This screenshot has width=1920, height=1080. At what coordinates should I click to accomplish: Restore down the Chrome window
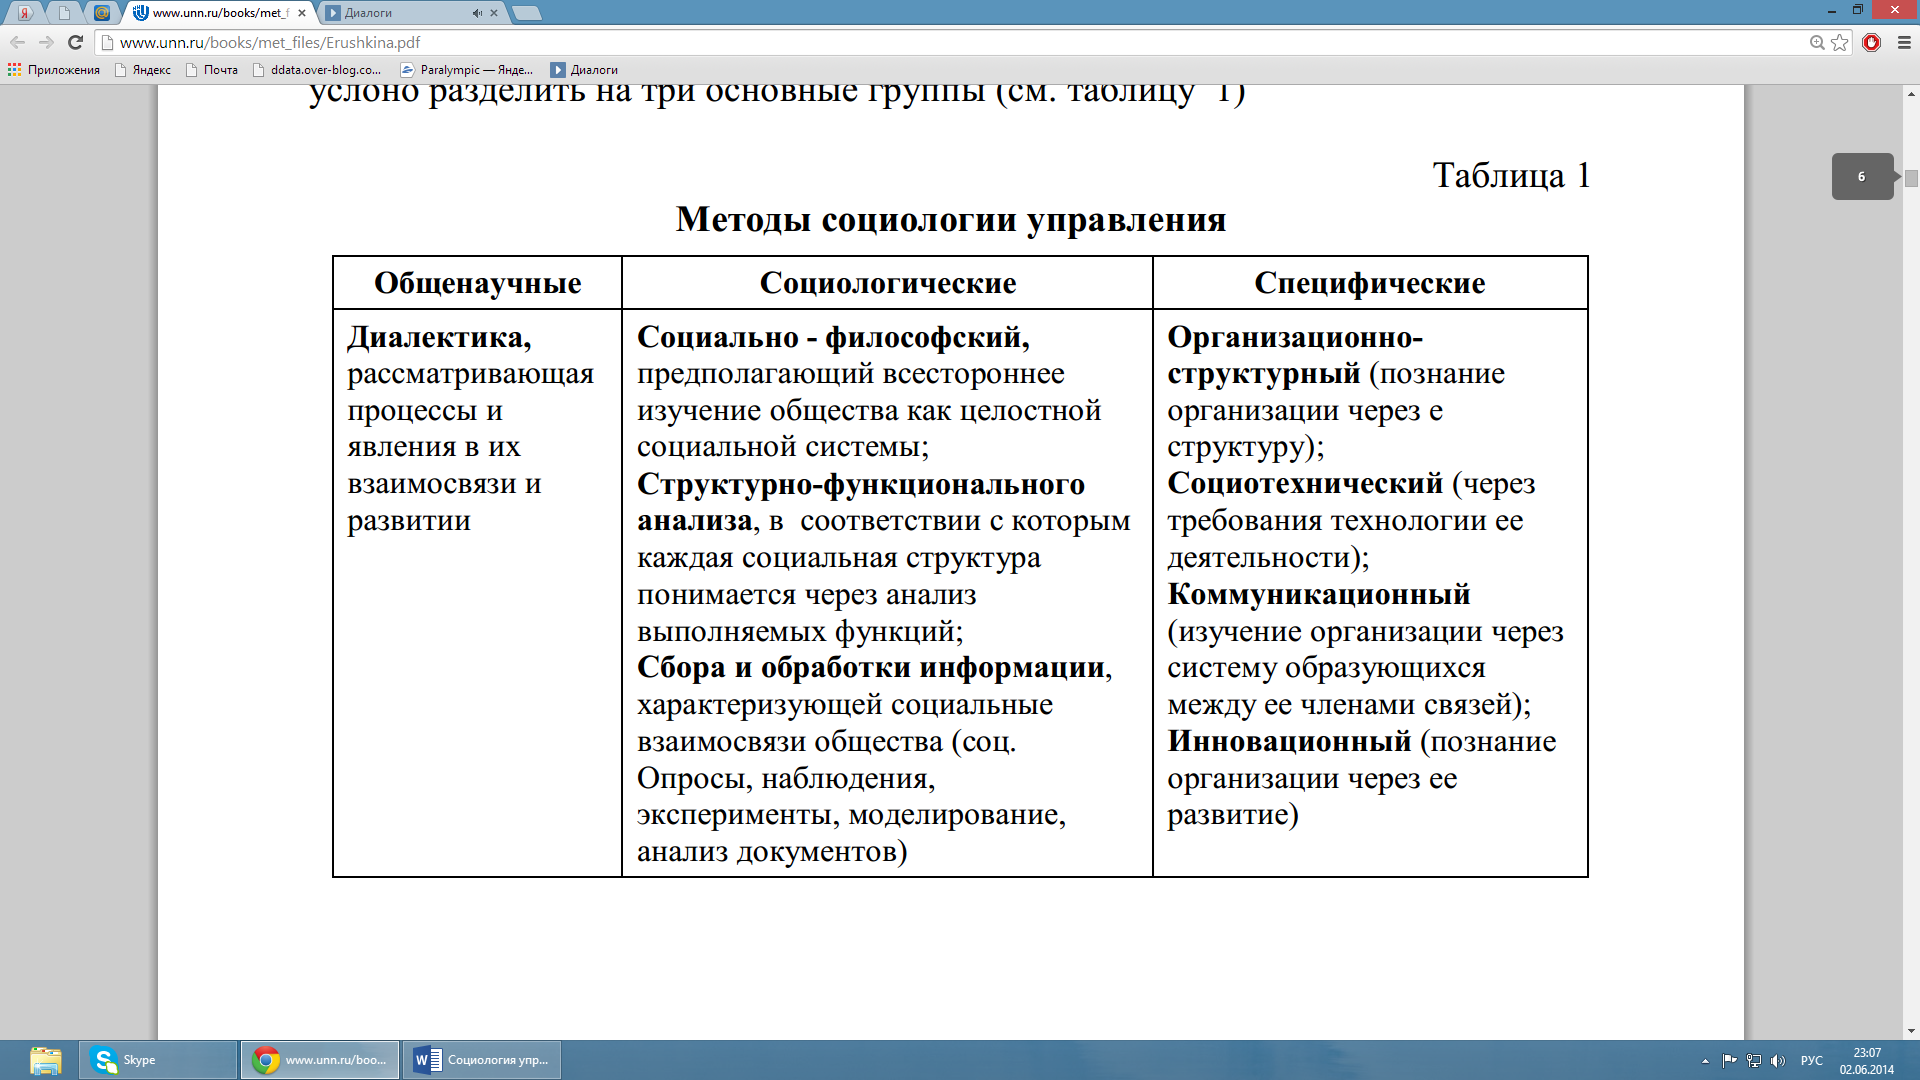click(1857, 10)
